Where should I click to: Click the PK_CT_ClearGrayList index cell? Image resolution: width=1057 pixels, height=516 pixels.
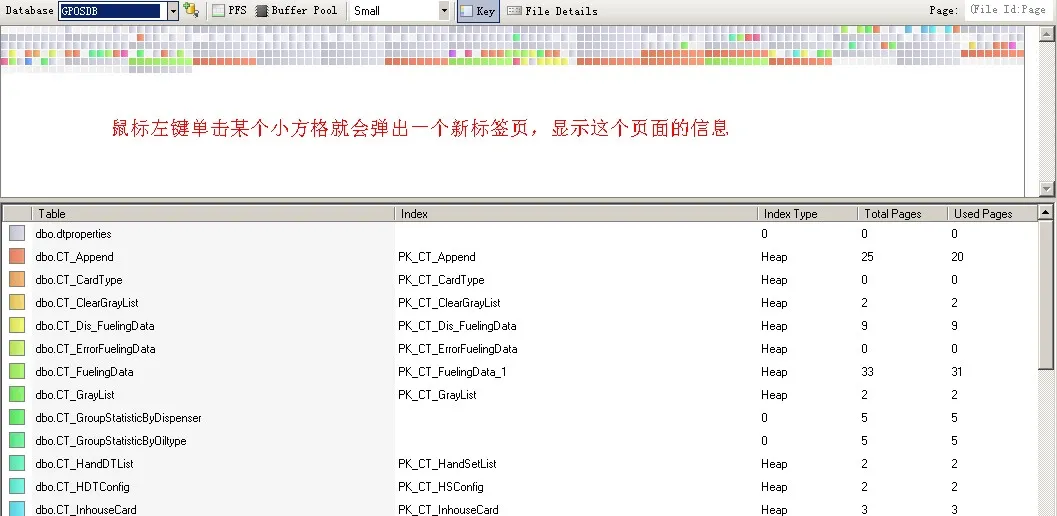pos(449,303)
